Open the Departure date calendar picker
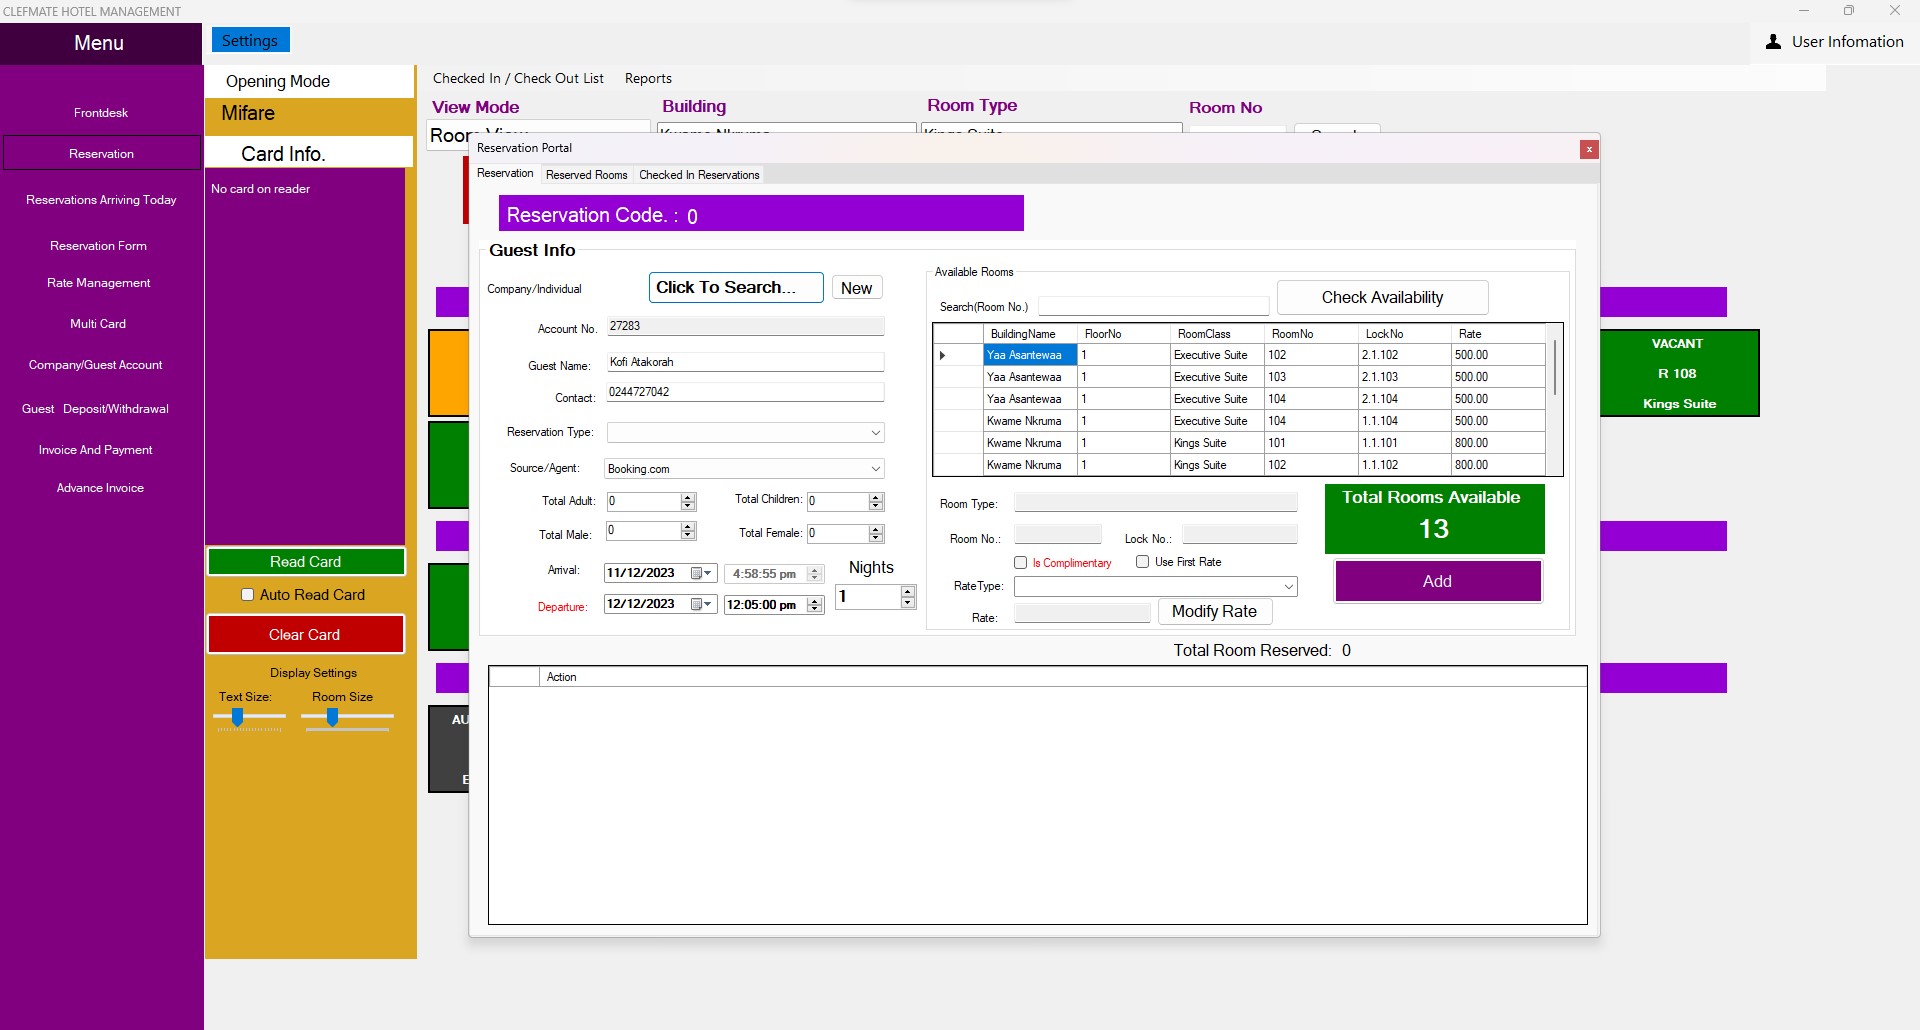Viewport: 1920px width, 1030px height. coord(701,604)
